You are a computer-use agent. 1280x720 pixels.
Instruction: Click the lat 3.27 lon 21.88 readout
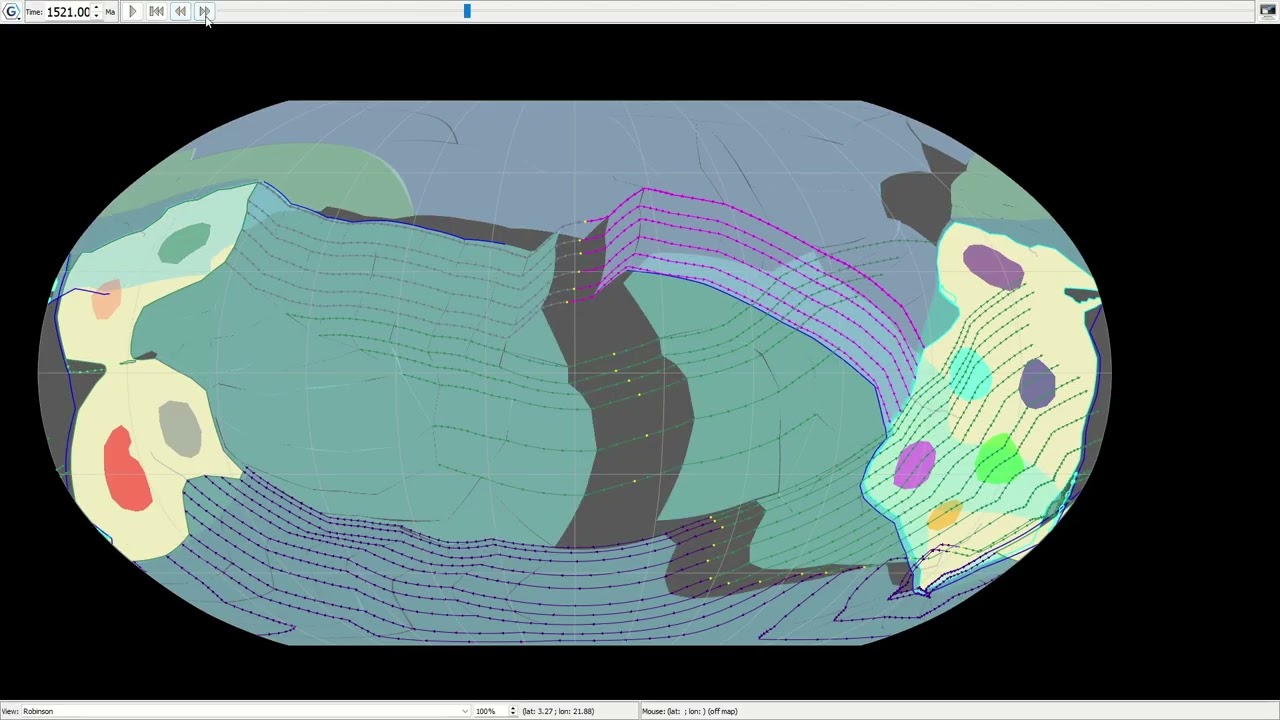pos(558,711)
